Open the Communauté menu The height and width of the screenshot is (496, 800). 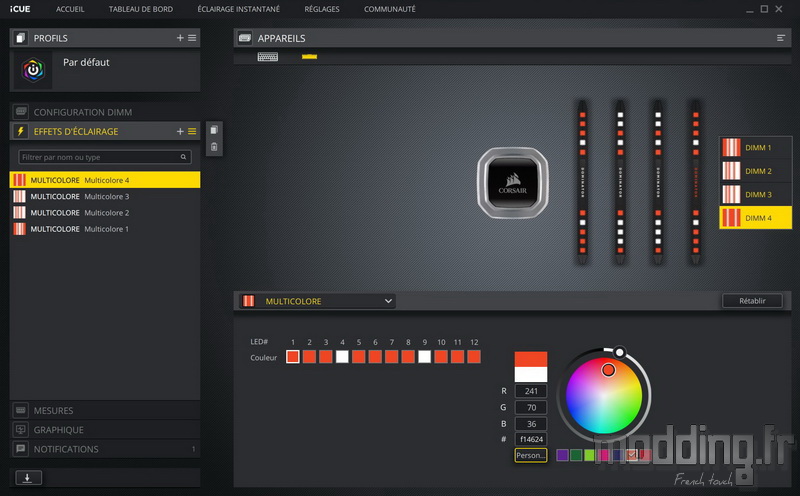click(389, 9)
